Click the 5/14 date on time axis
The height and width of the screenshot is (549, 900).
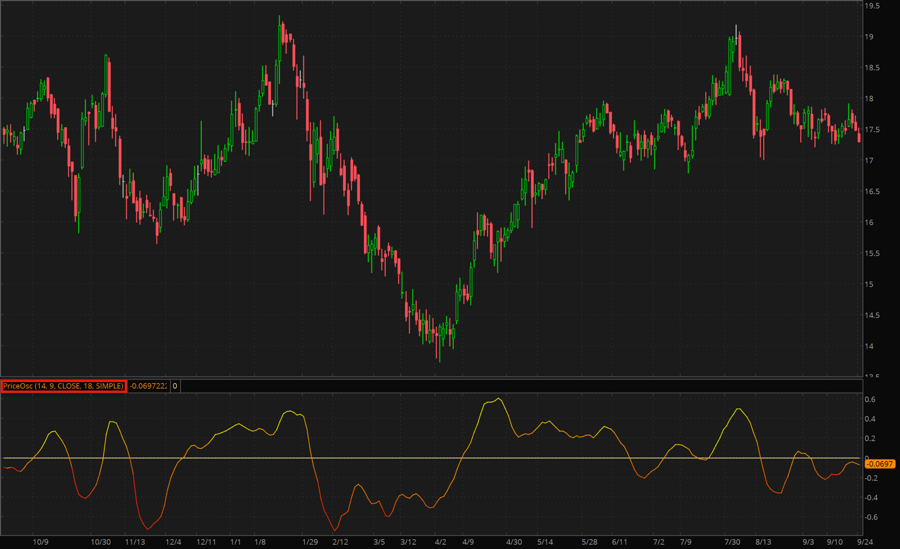546,541
